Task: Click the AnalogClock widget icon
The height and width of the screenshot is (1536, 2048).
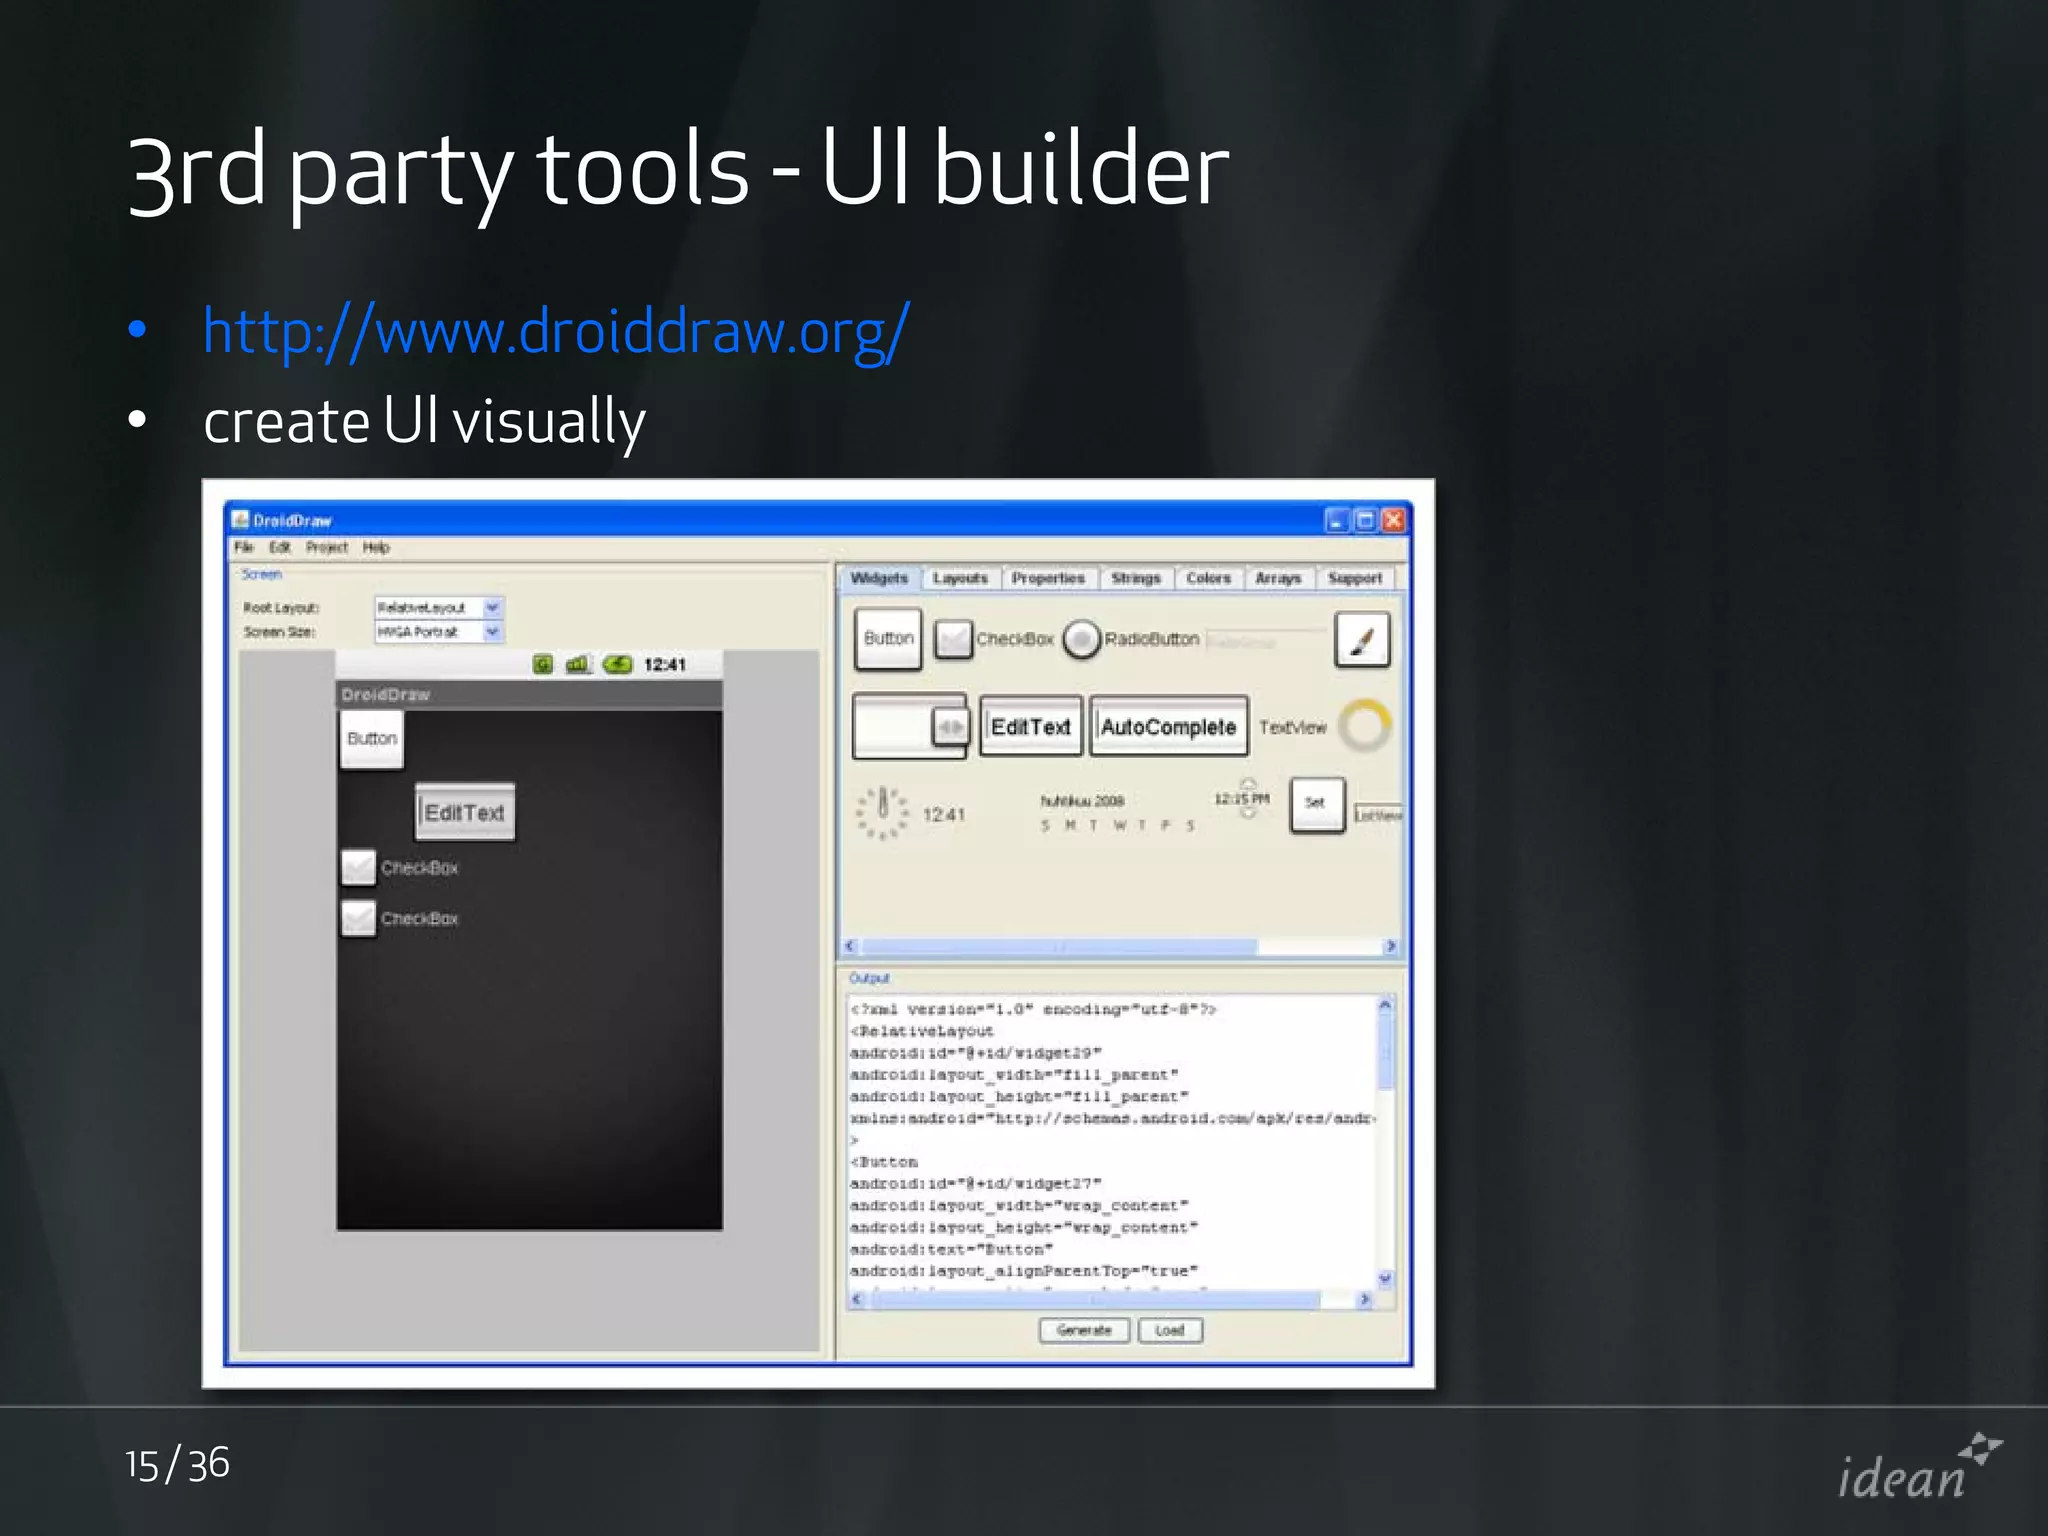Action: 882,811
